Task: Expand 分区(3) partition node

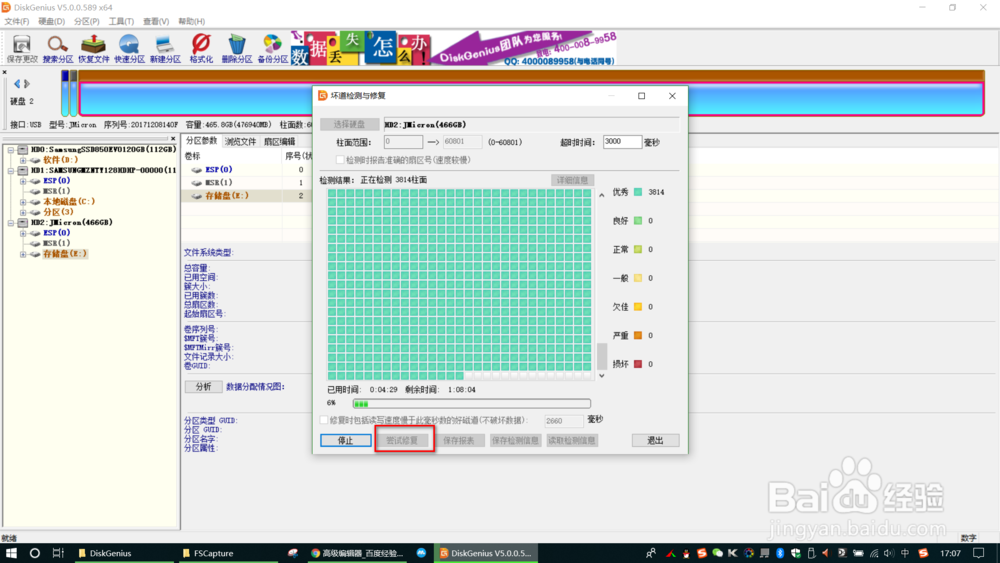Action: [23, 212]
